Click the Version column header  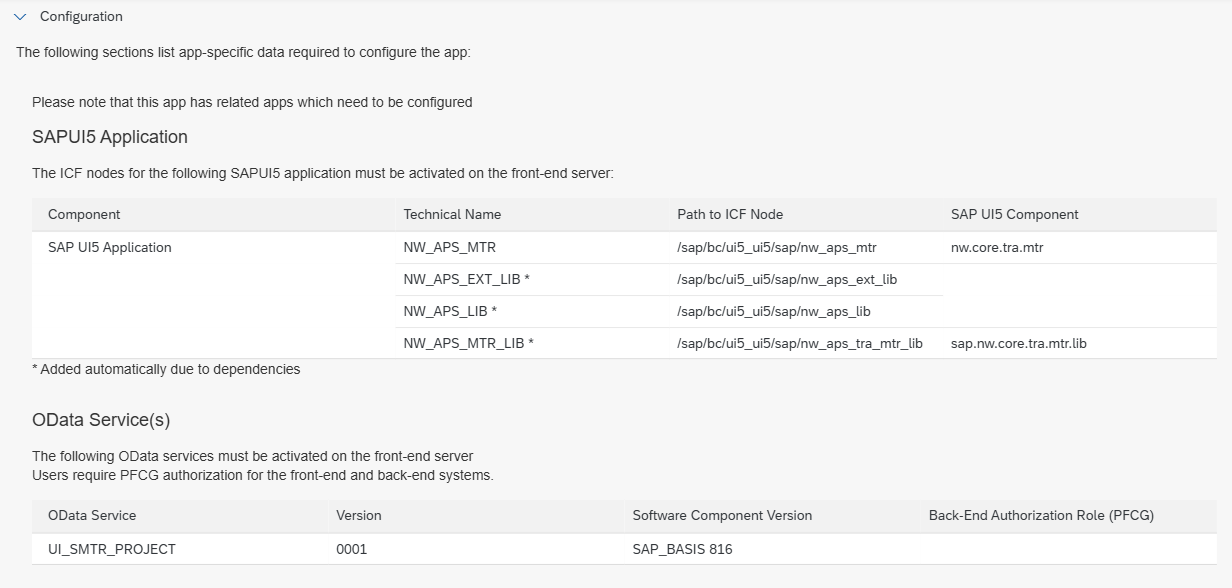click(x=359, y=515)
